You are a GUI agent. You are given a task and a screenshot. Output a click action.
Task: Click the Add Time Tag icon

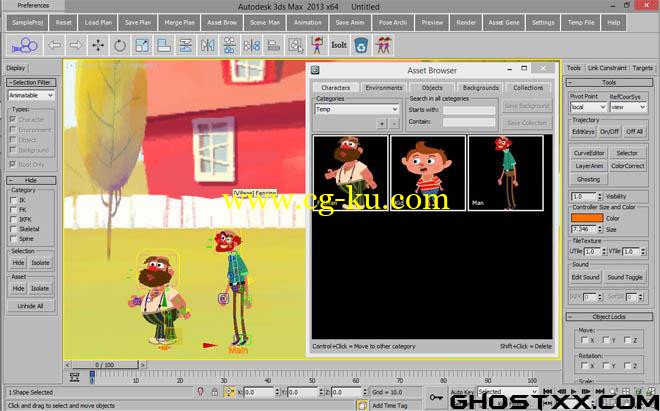(362, 405)
